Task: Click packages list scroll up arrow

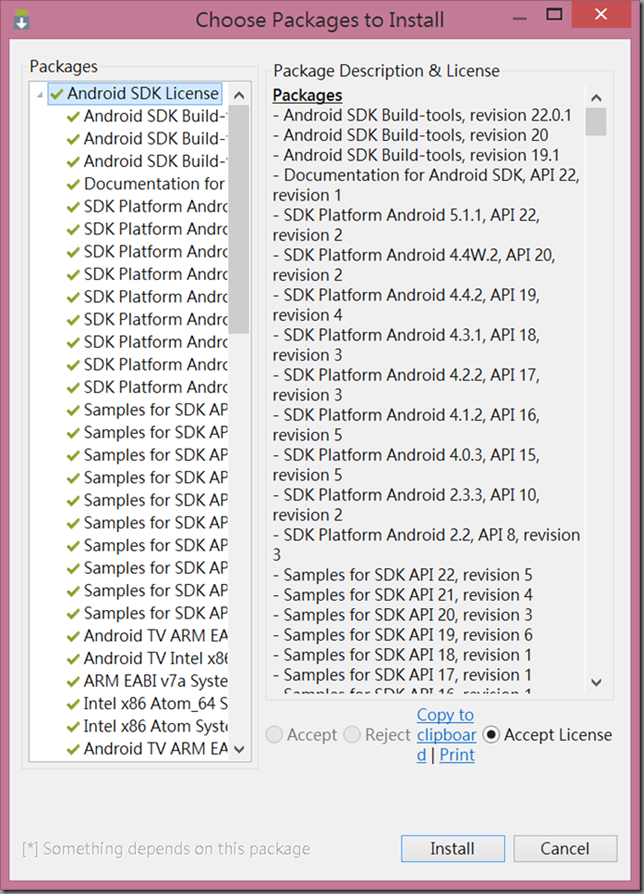Action: [x=239, y=95]
